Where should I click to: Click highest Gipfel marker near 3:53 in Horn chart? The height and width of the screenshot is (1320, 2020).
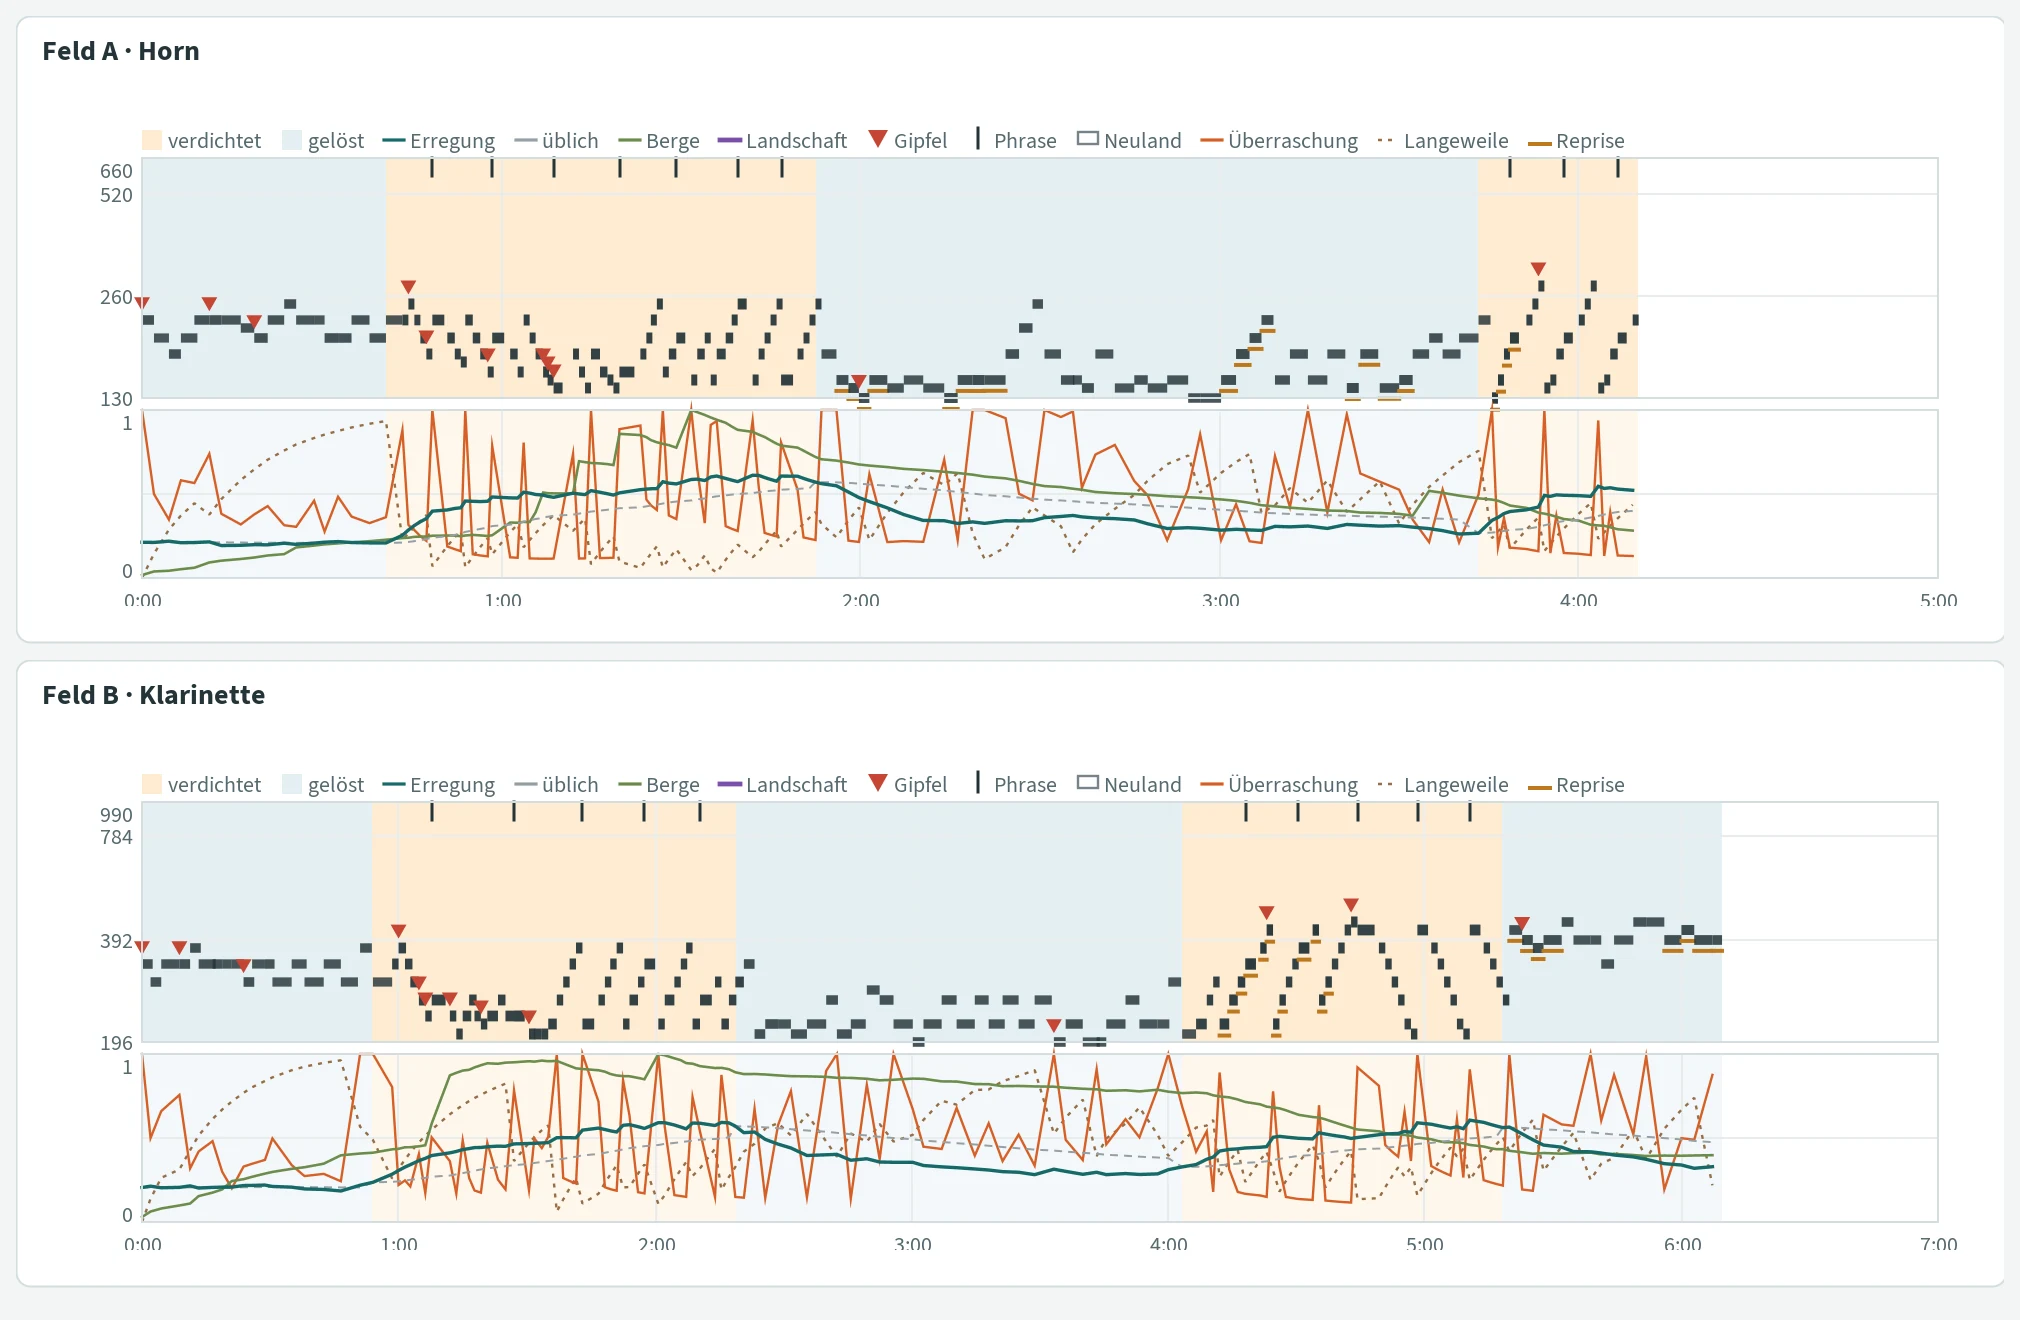coord(1538,269)
